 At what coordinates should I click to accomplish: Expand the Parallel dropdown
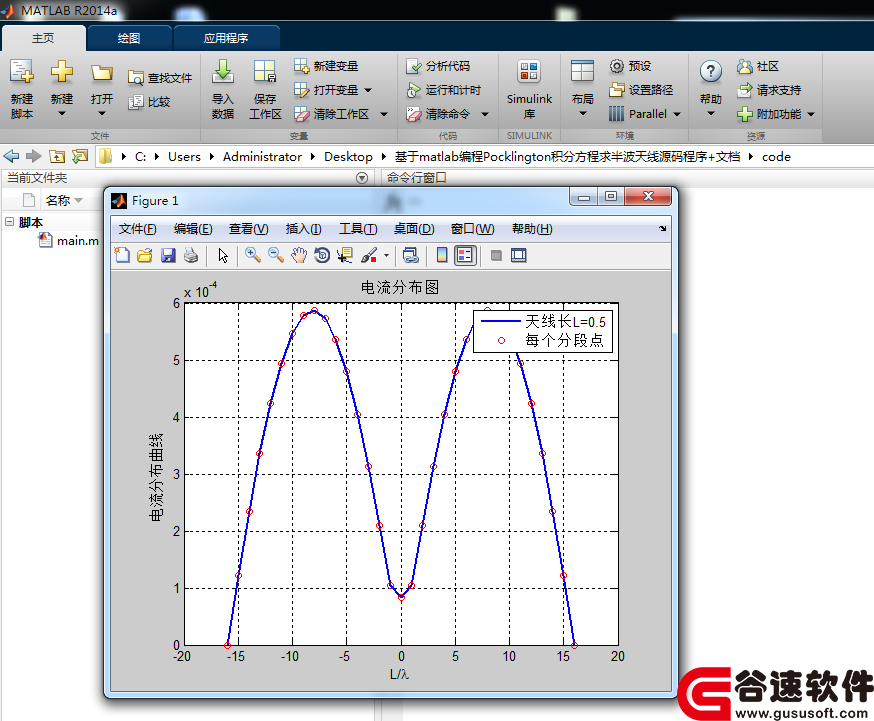(x=677, y=114)
